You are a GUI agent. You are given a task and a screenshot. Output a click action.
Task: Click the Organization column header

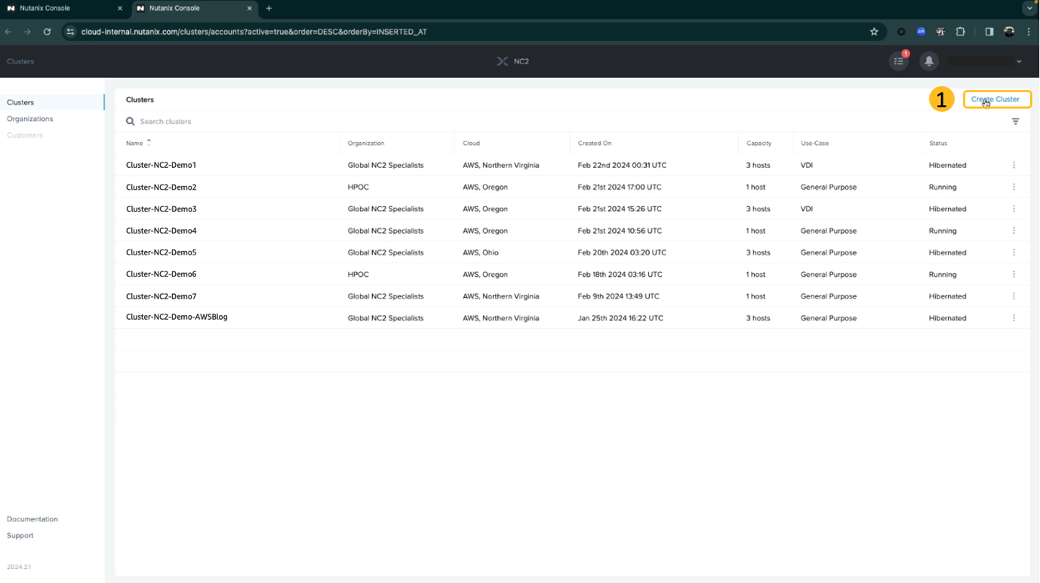click(x=365, y=143)
